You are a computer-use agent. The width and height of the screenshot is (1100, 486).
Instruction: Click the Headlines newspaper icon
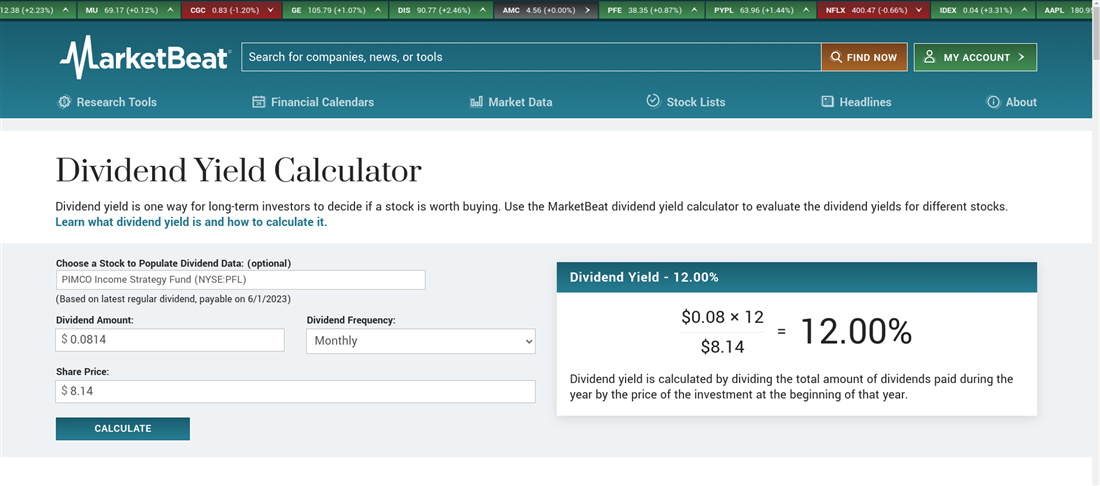[827, 102]
